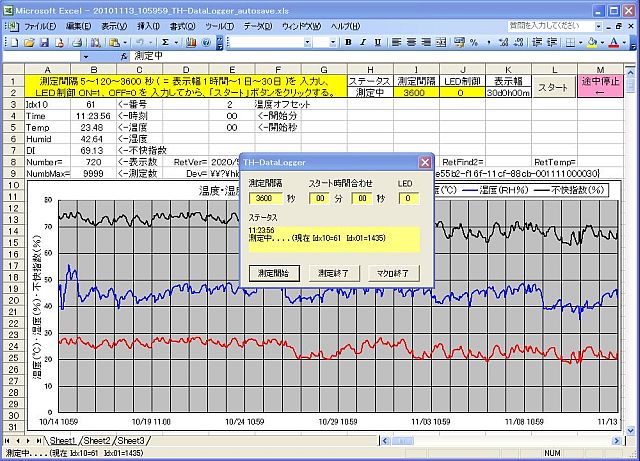Apply the red Font Color A
The width and height of the screenshot is (640, 461).
point(614,42)
